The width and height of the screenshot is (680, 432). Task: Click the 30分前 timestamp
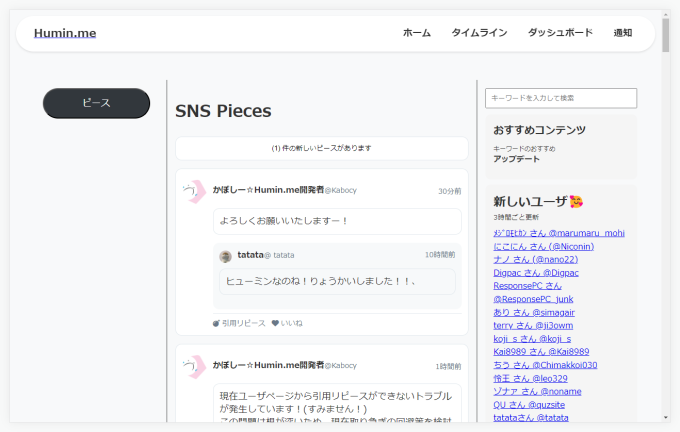pos(449,191)
